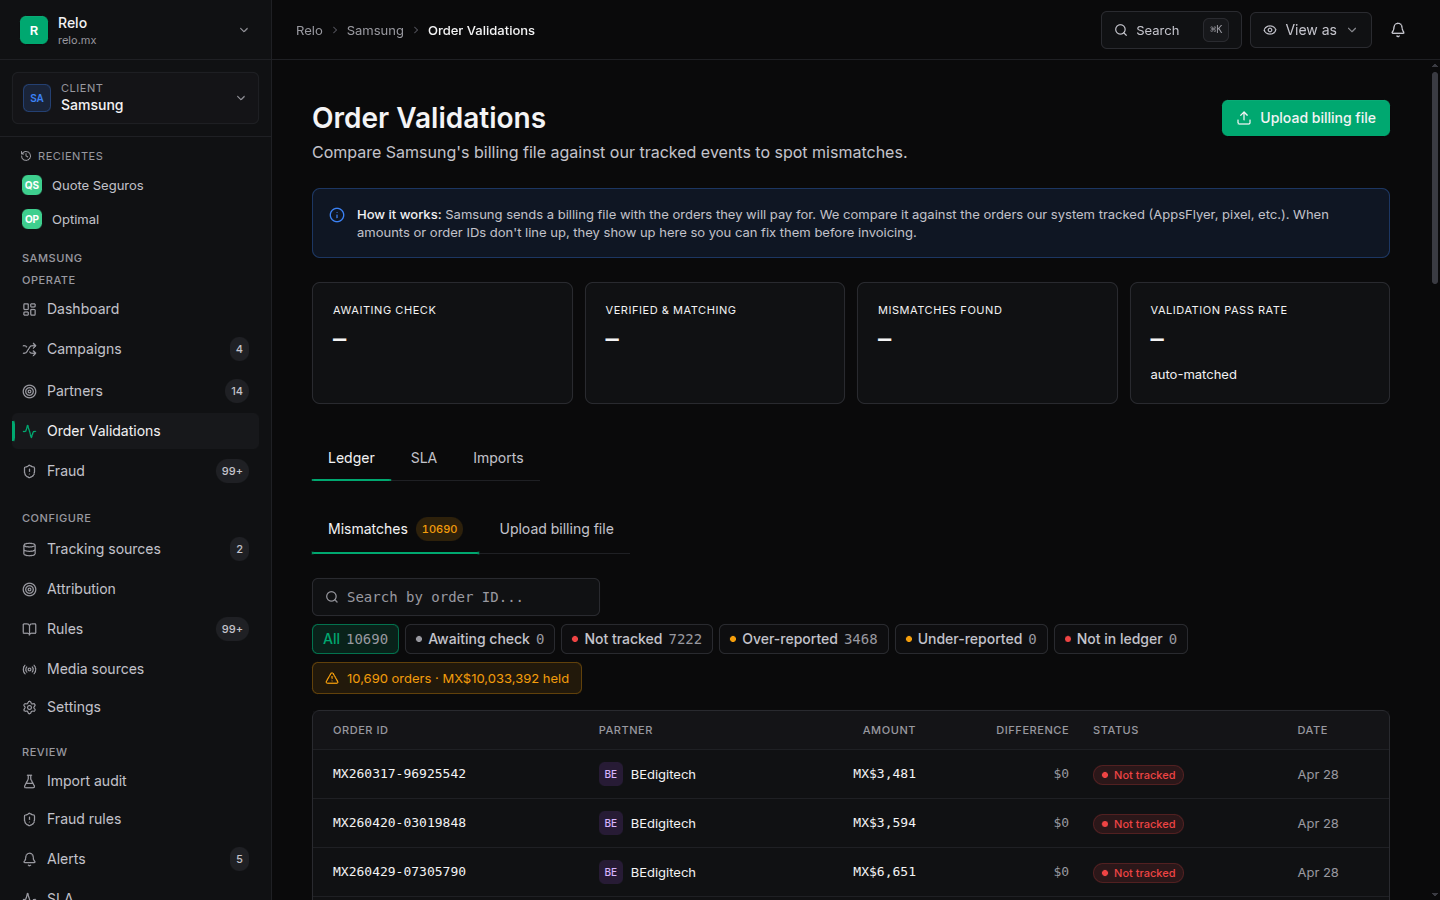Click the eye icon in View as
This screenshot has width=1440, height=900.
click(1270, 30)
